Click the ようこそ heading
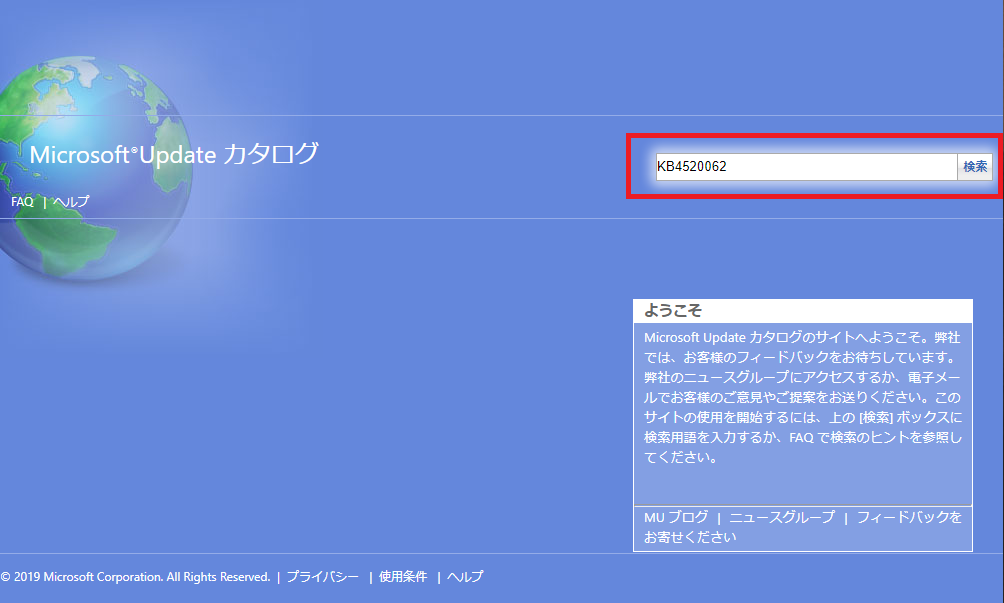This screenshot has width=1004, height=603. [673, 310]
